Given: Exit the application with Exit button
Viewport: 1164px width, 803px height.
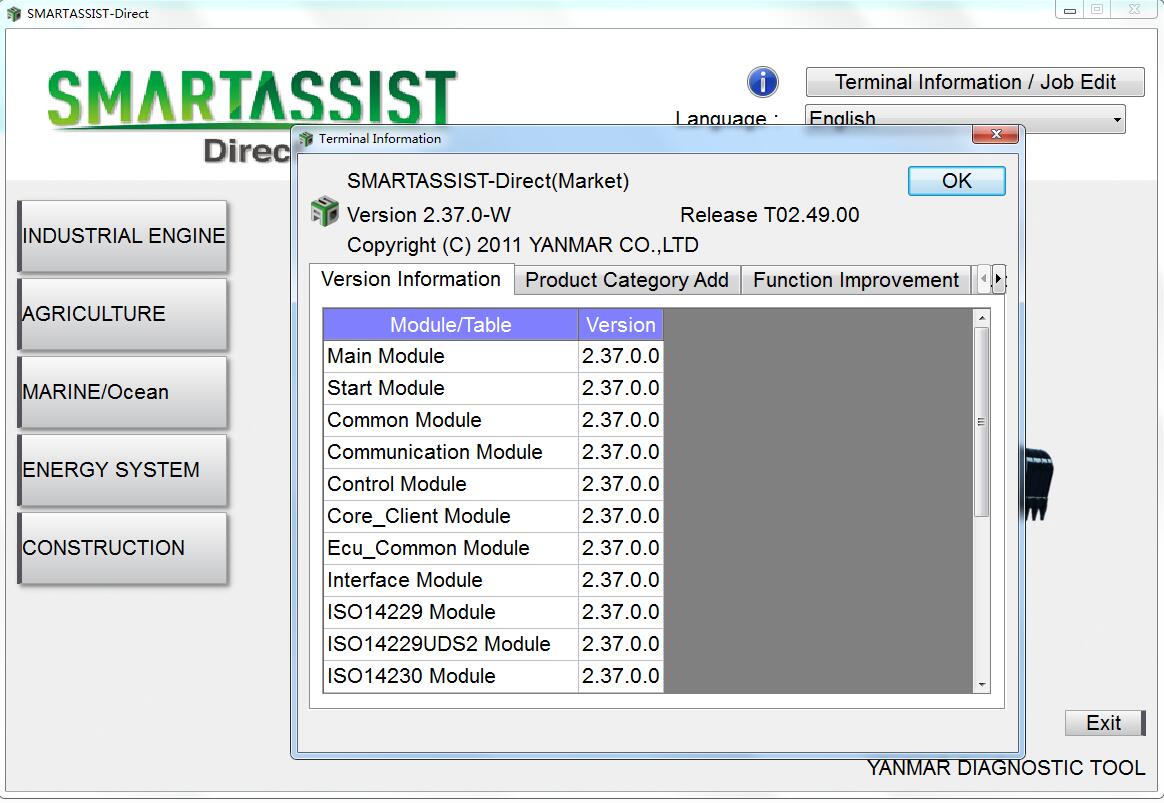Looking at the screenshot, I should [1105, 723].
